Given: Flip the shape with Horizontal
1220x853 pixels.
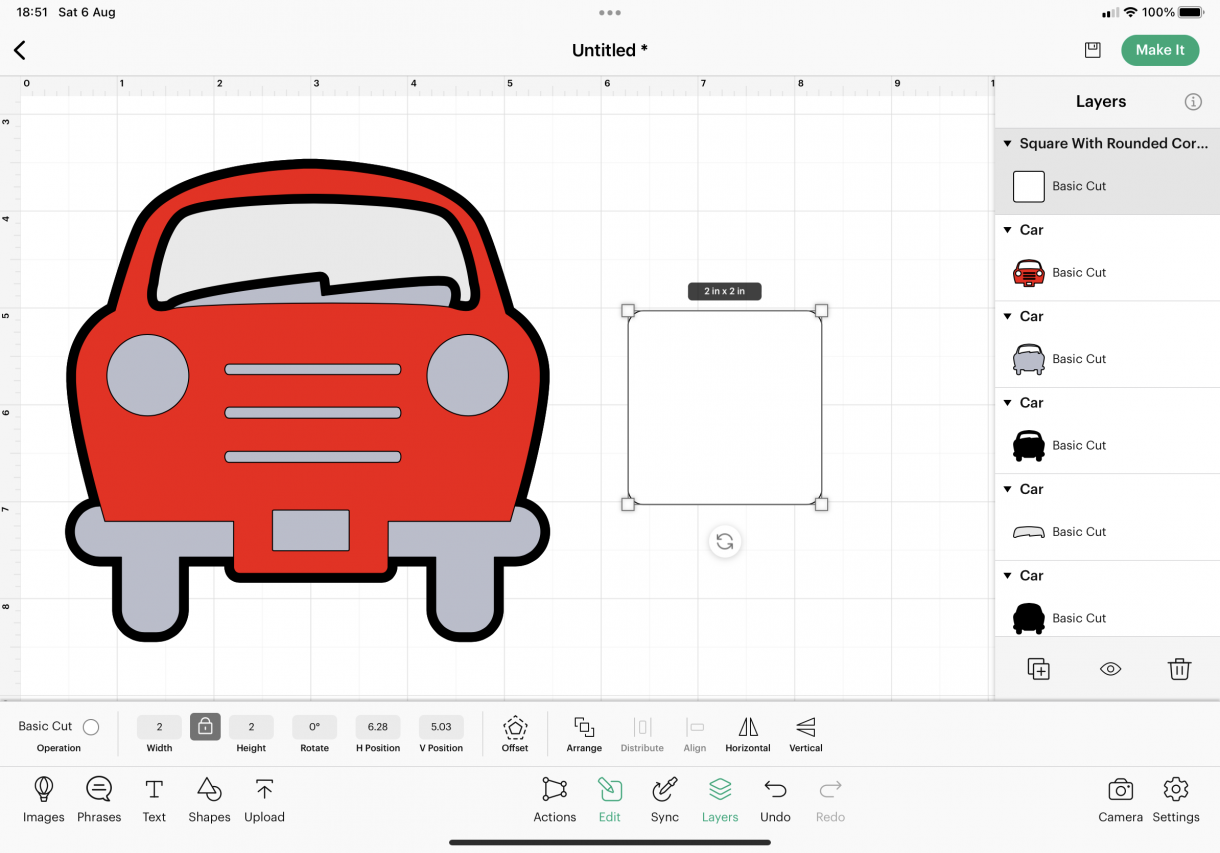Looking at the screenshot, I should [748, 733].
